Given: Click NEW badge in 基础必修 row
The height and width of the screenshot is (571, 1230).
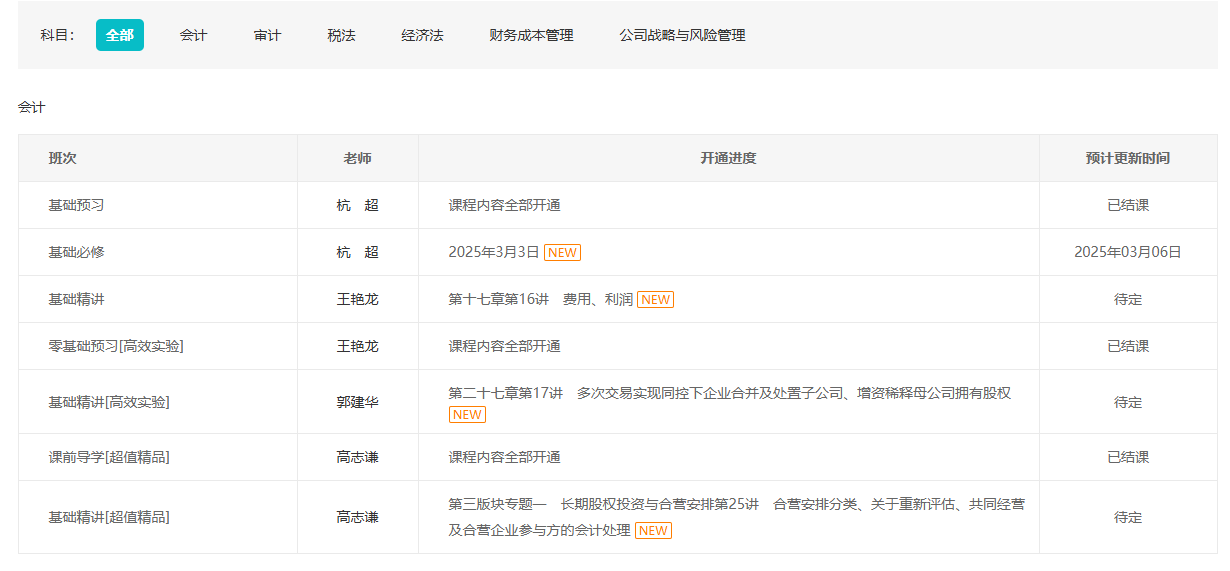Looking at the screenshot, I should point(562,252).
